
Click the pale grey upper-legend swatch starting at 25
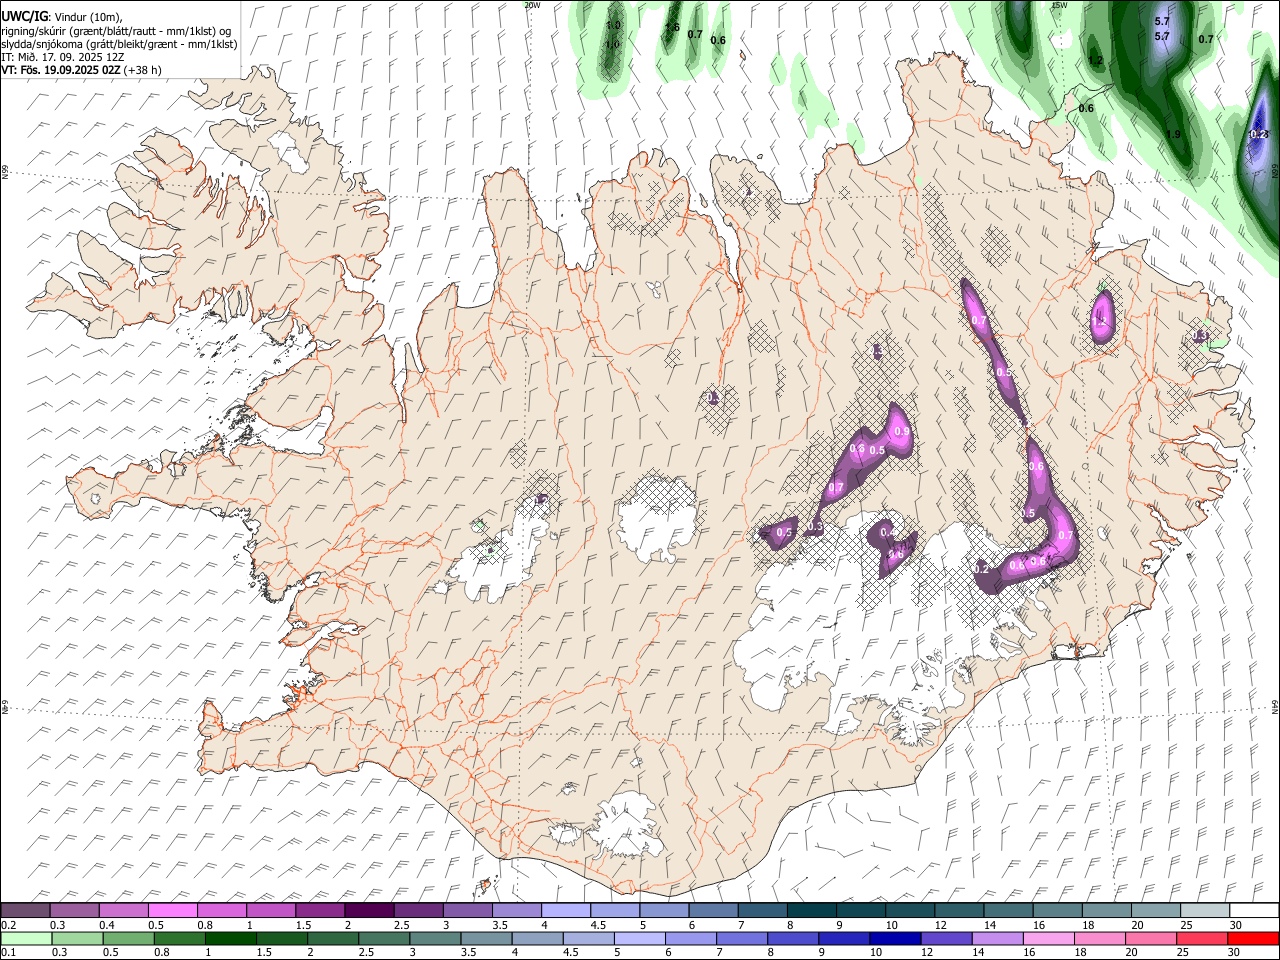[x=1204, y=911]
